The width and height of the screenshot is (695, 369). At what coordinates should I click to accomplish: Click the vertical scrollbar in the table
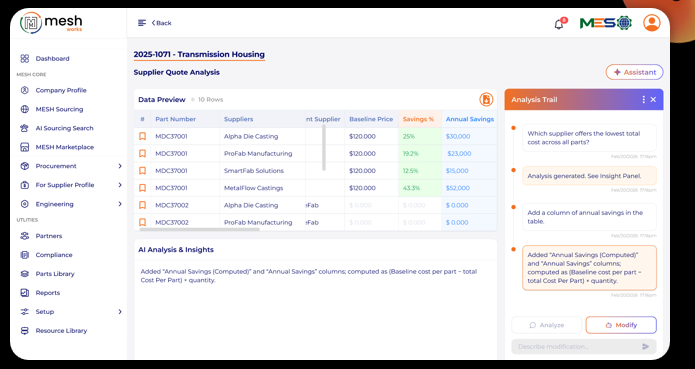324,148
